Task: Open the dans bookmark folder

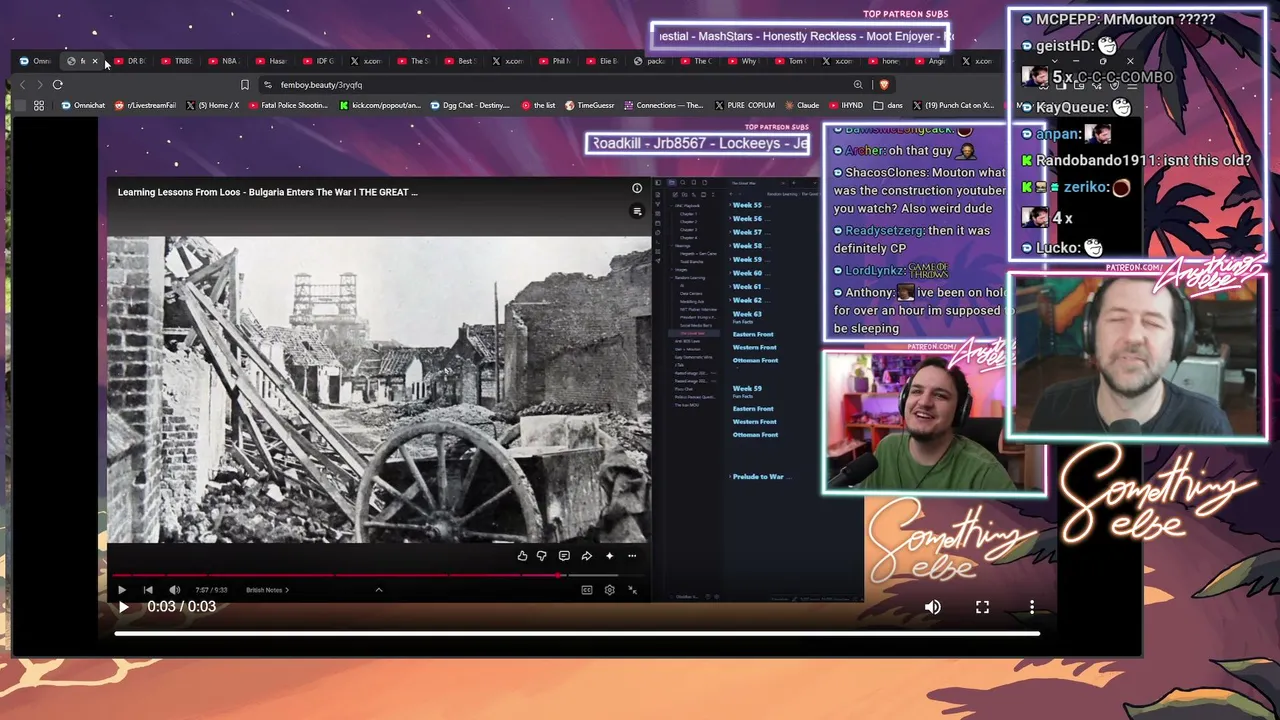Action: point(888,105)
